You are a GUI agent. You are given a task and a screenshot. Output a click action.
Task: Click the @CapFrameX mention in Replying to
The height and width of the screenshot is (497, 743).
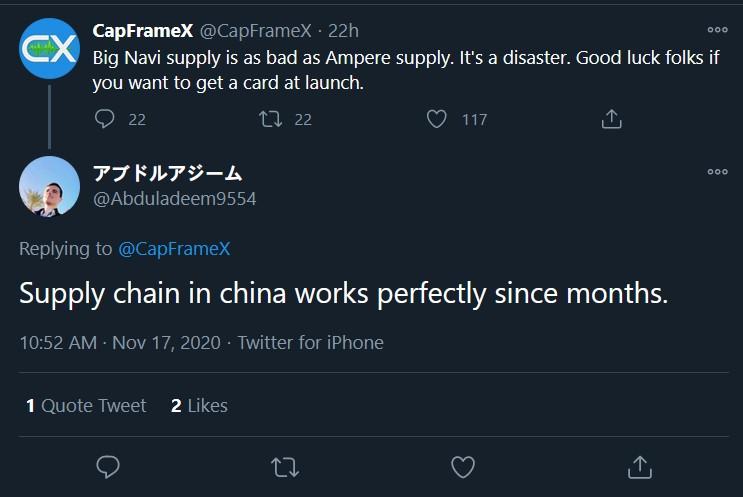point(174,249)
